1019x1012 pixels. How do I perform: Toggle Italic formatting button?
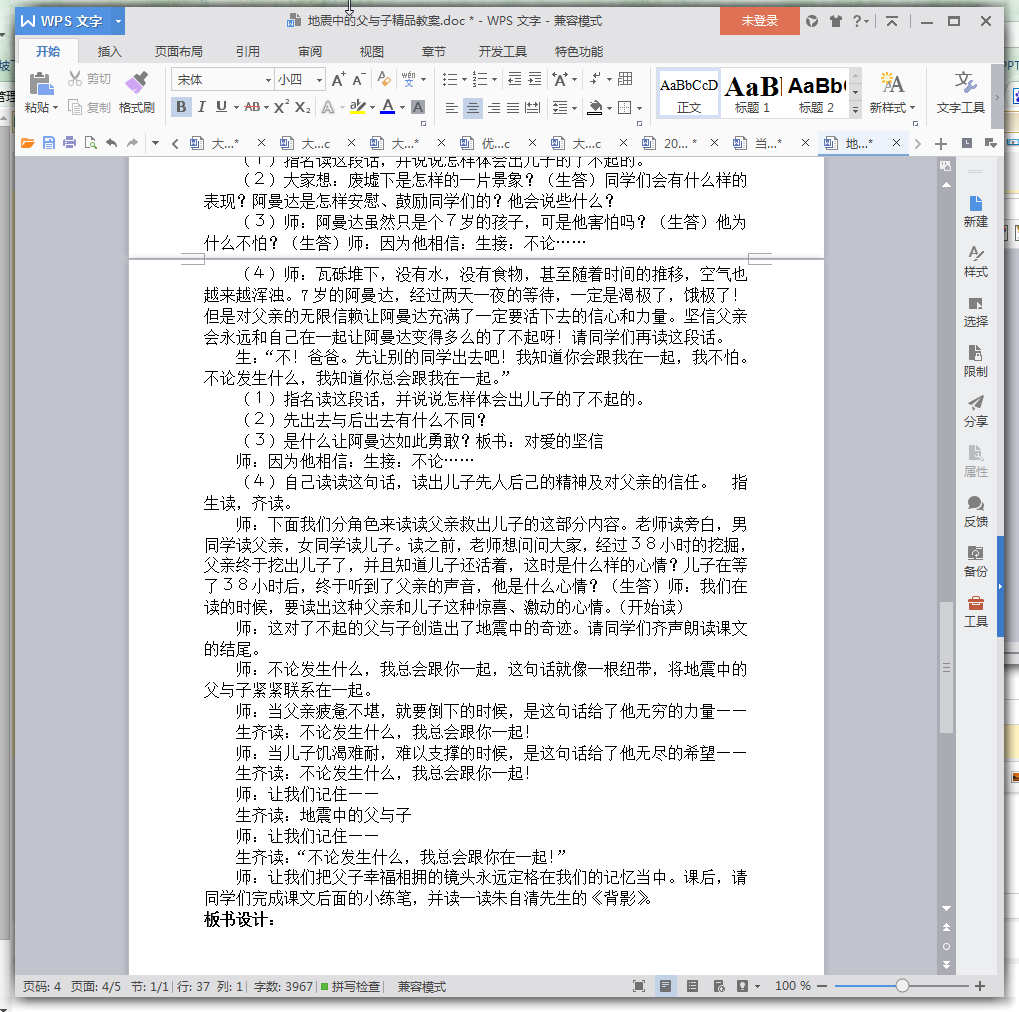pyautogui.click(x=201, y=107)
